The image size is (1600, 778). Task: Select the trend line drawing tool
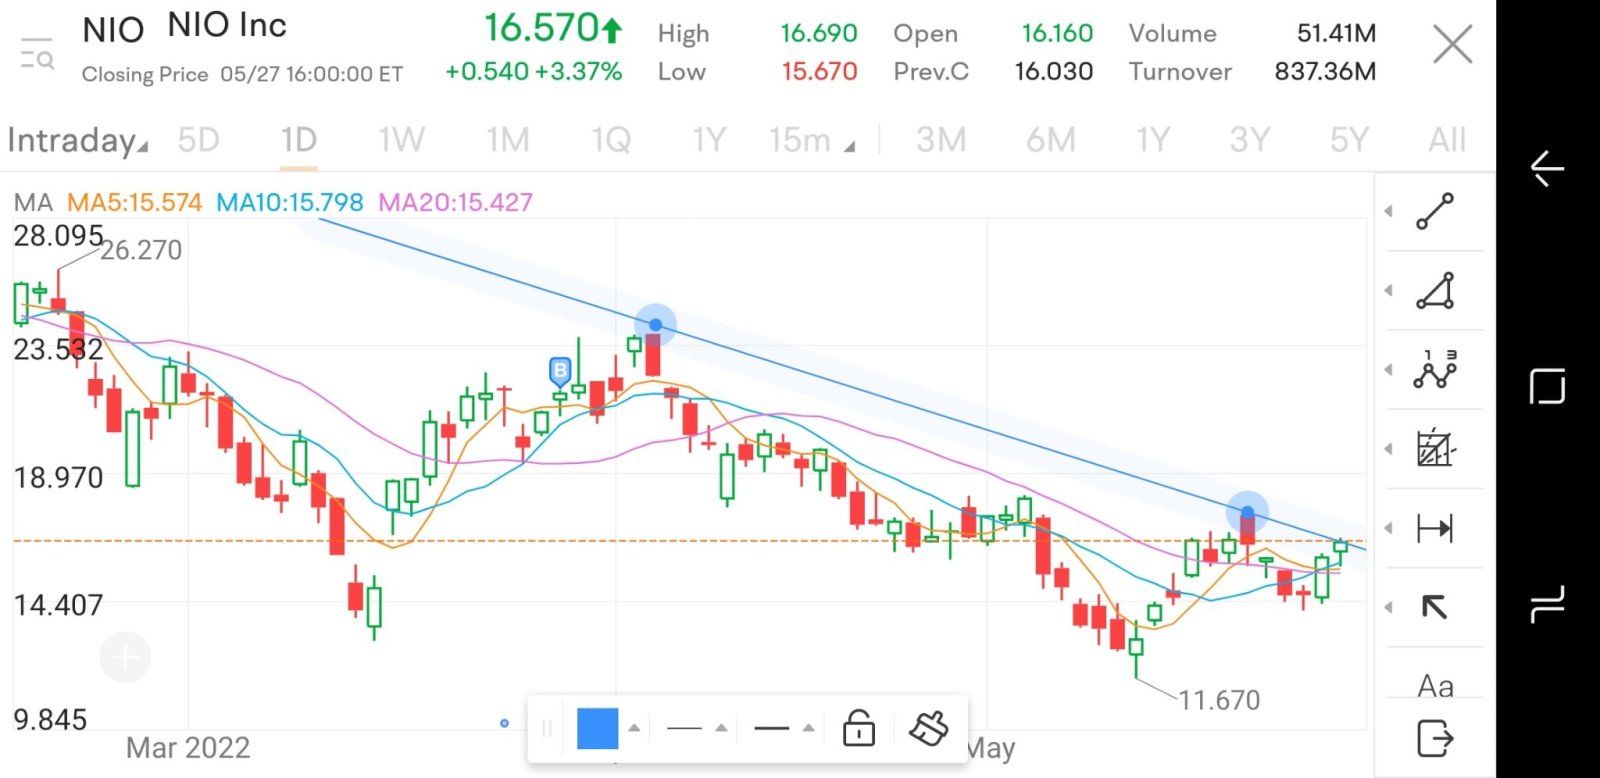click(x=1435, y=212)
